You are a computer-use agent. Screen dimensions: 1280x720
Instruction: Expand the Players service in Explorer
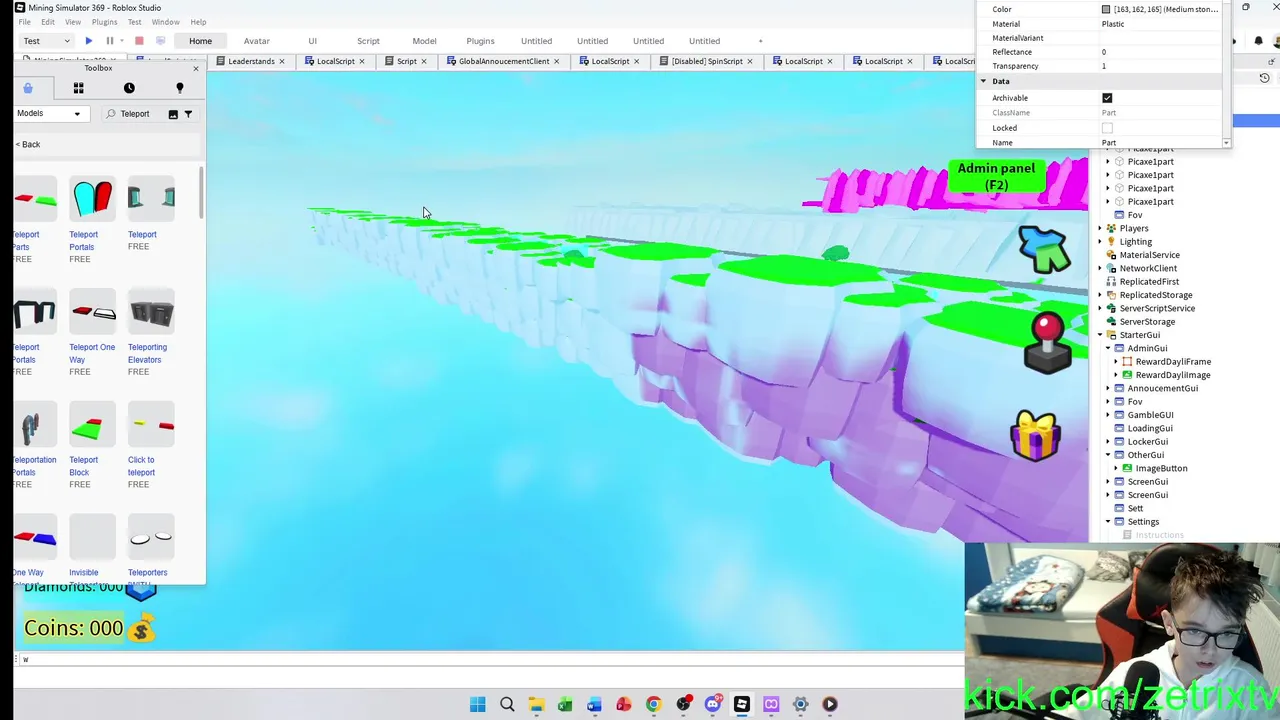tap(1100, 228)
